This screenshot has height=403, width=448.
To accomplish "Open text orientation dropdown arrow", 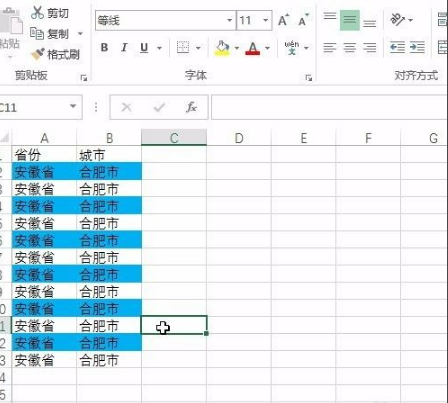I will click(x=411, y=20).
